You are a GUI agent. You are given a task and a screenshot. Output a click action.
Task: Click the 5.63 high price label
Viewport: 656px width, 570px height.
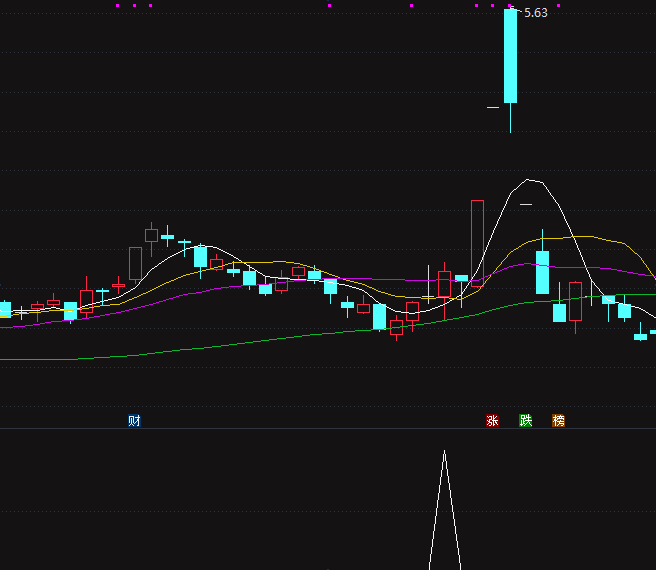pos(536,13)
